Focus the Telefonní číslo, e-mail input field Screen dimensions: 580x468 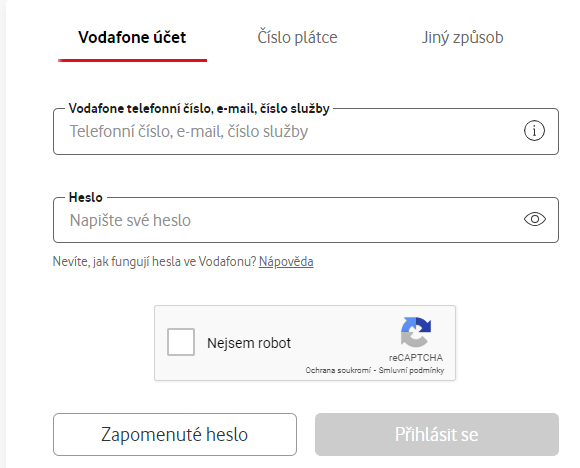pos(289,131)
